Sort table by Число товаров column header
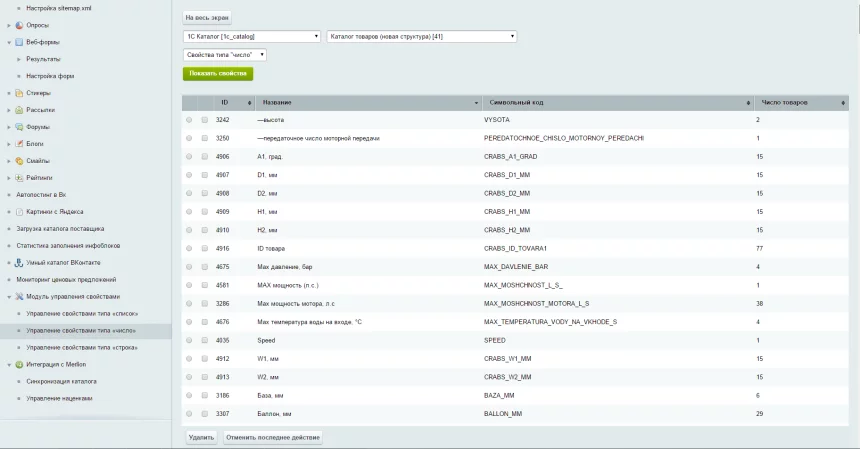 (x=800, y=103)
